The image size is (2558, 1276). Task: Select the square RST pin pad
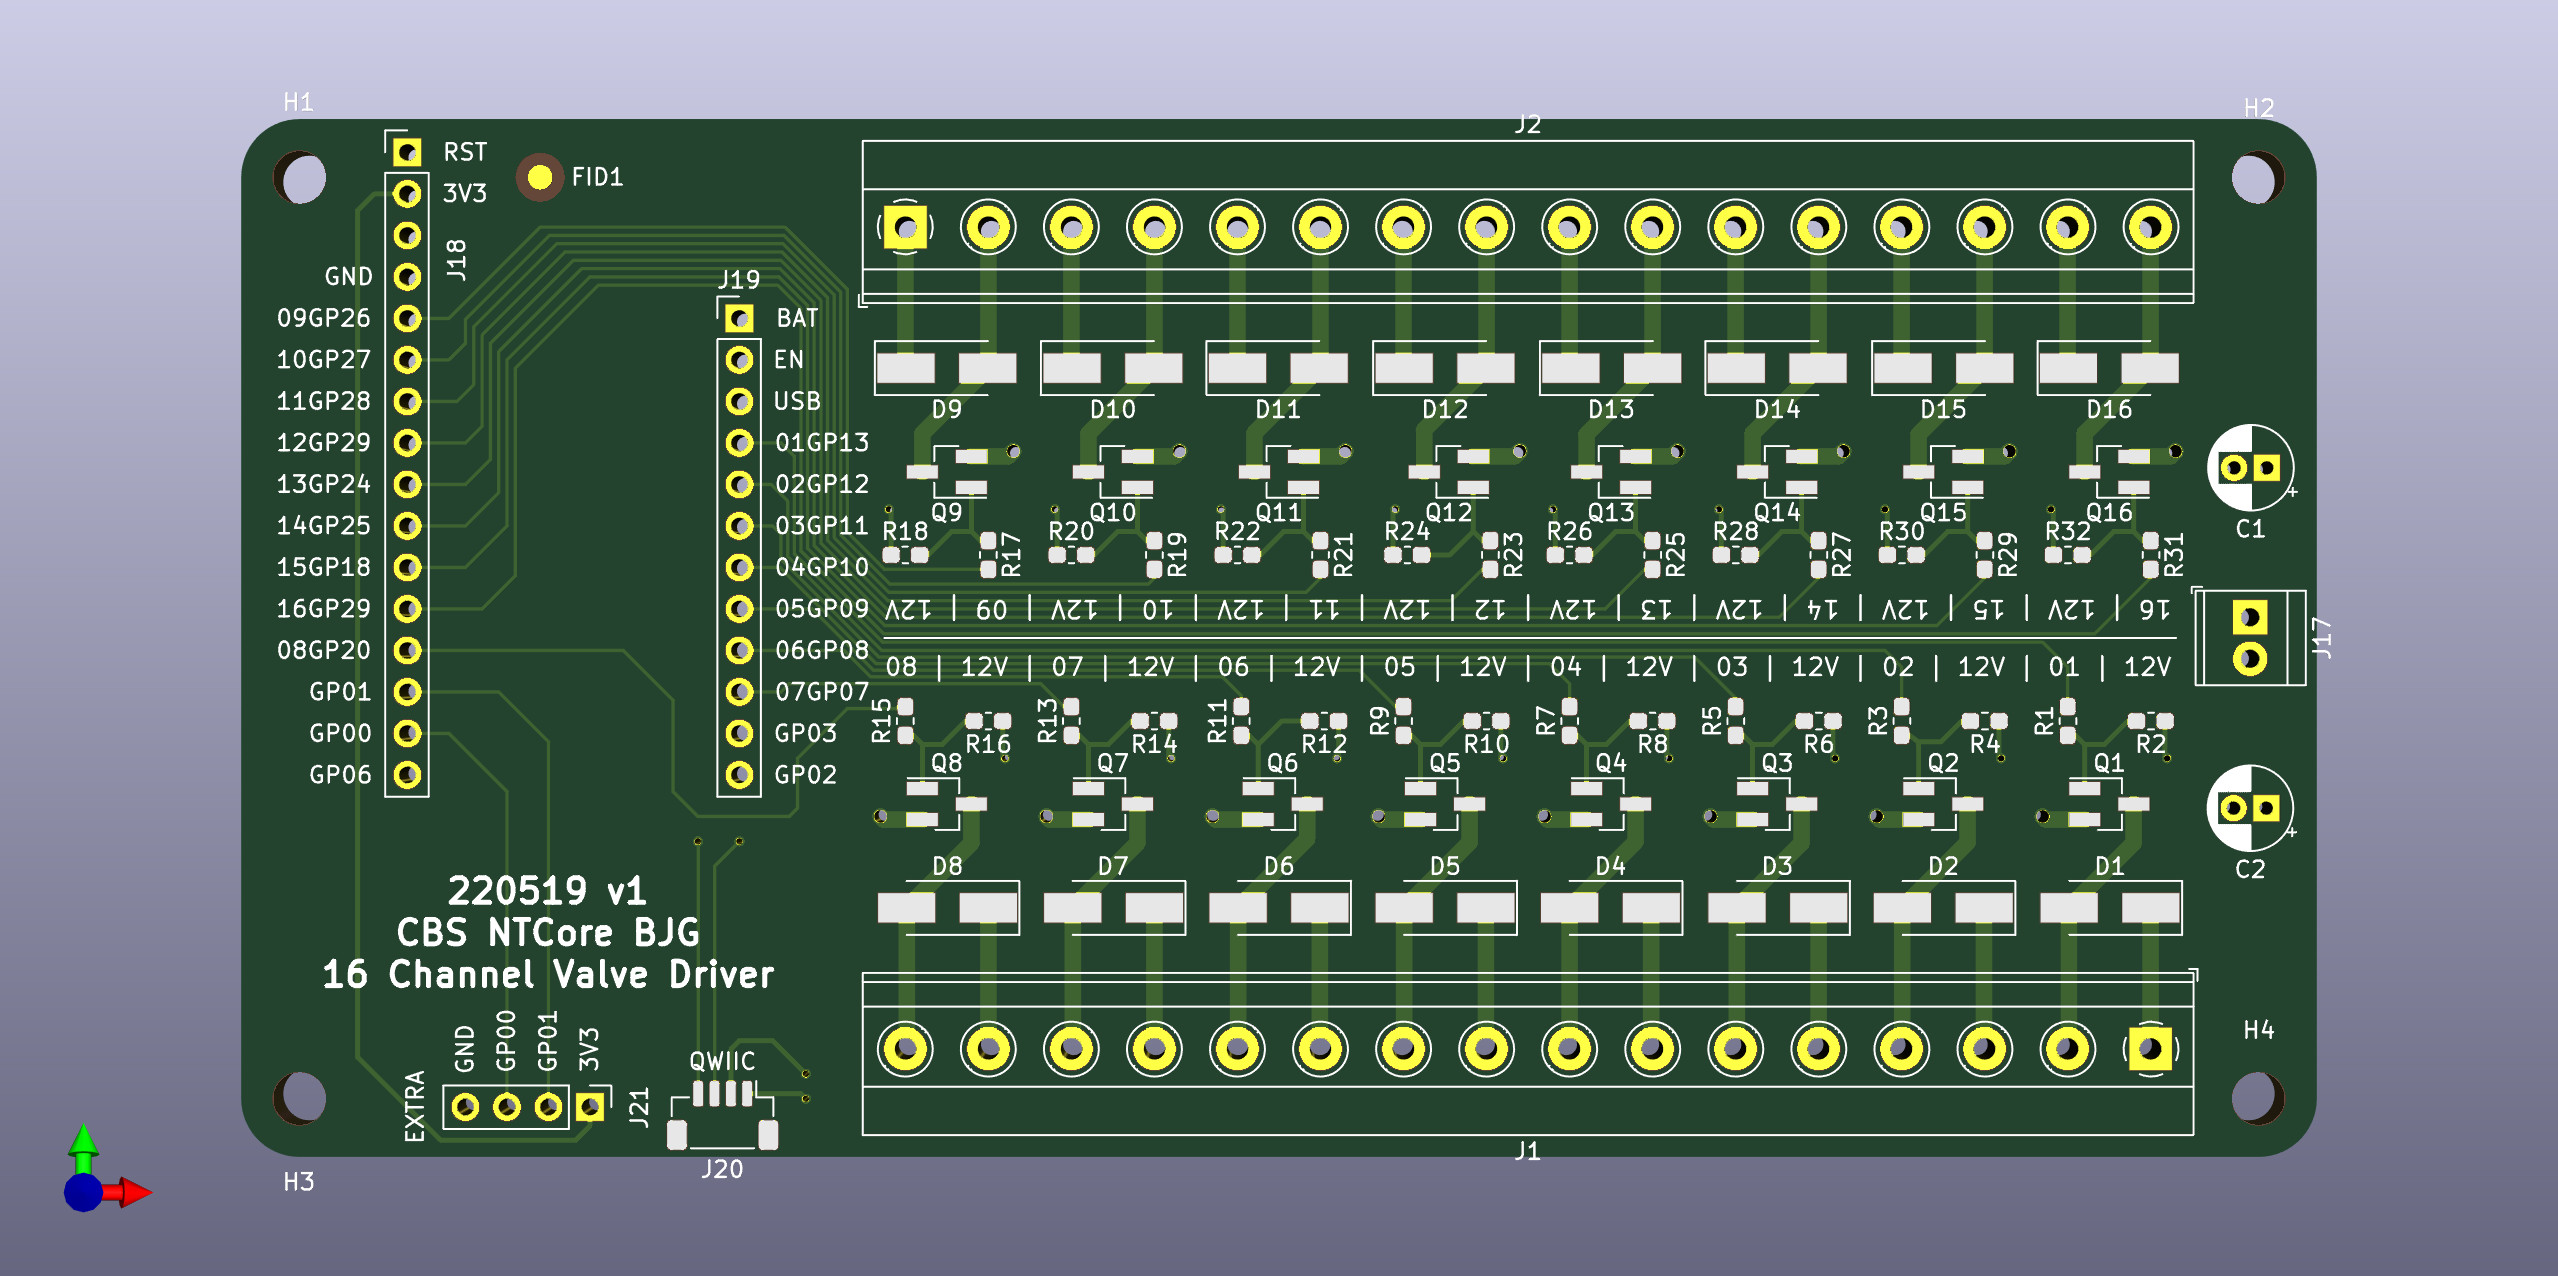click(x=406, y=152)
